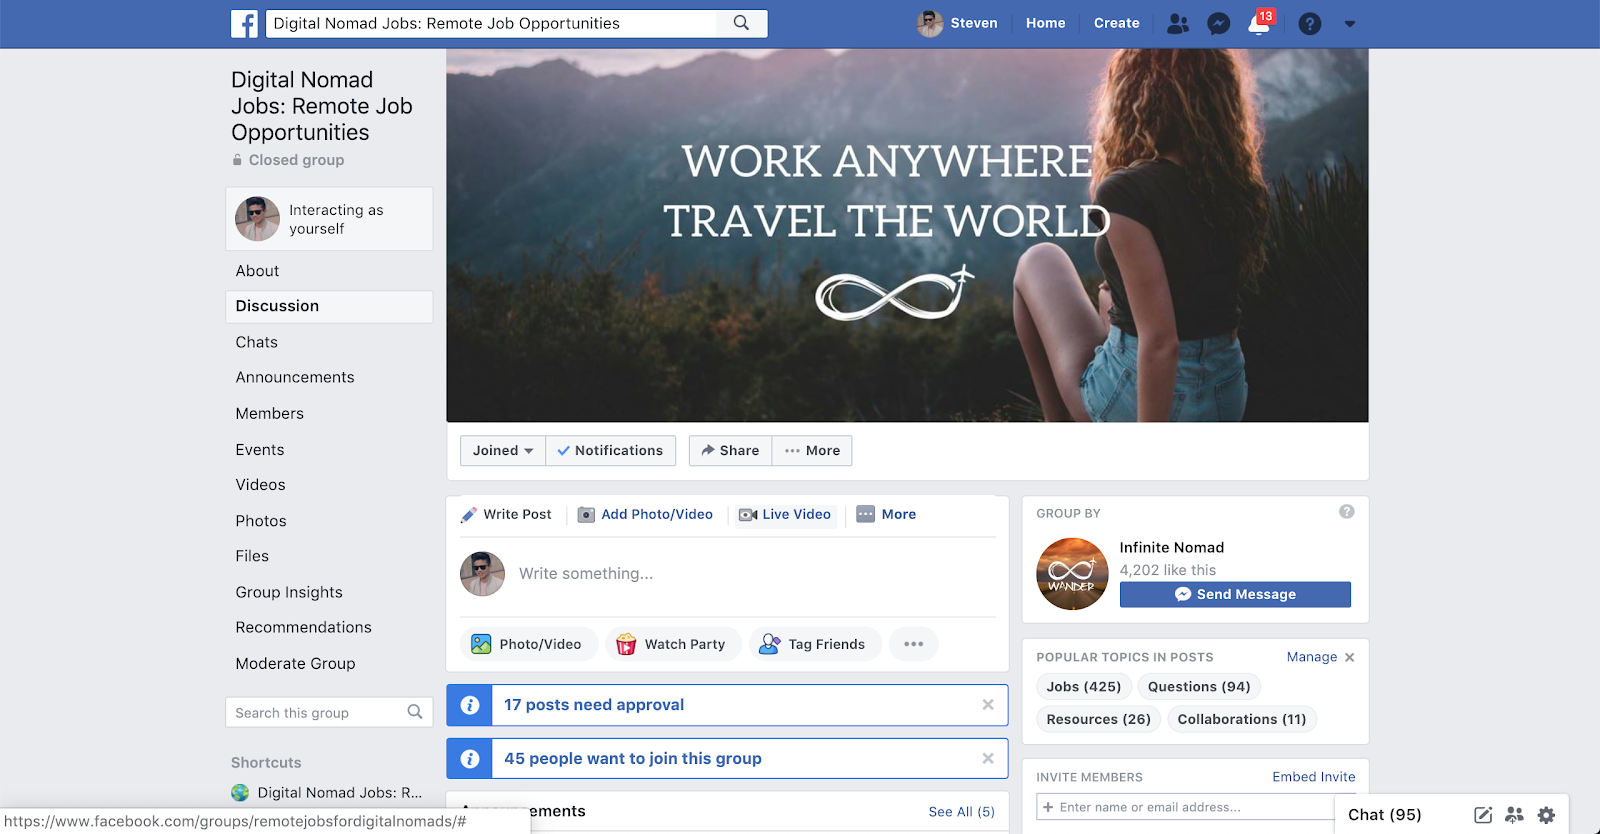
Task: Select the Questions (94) topic
Action: [1199, 687]
